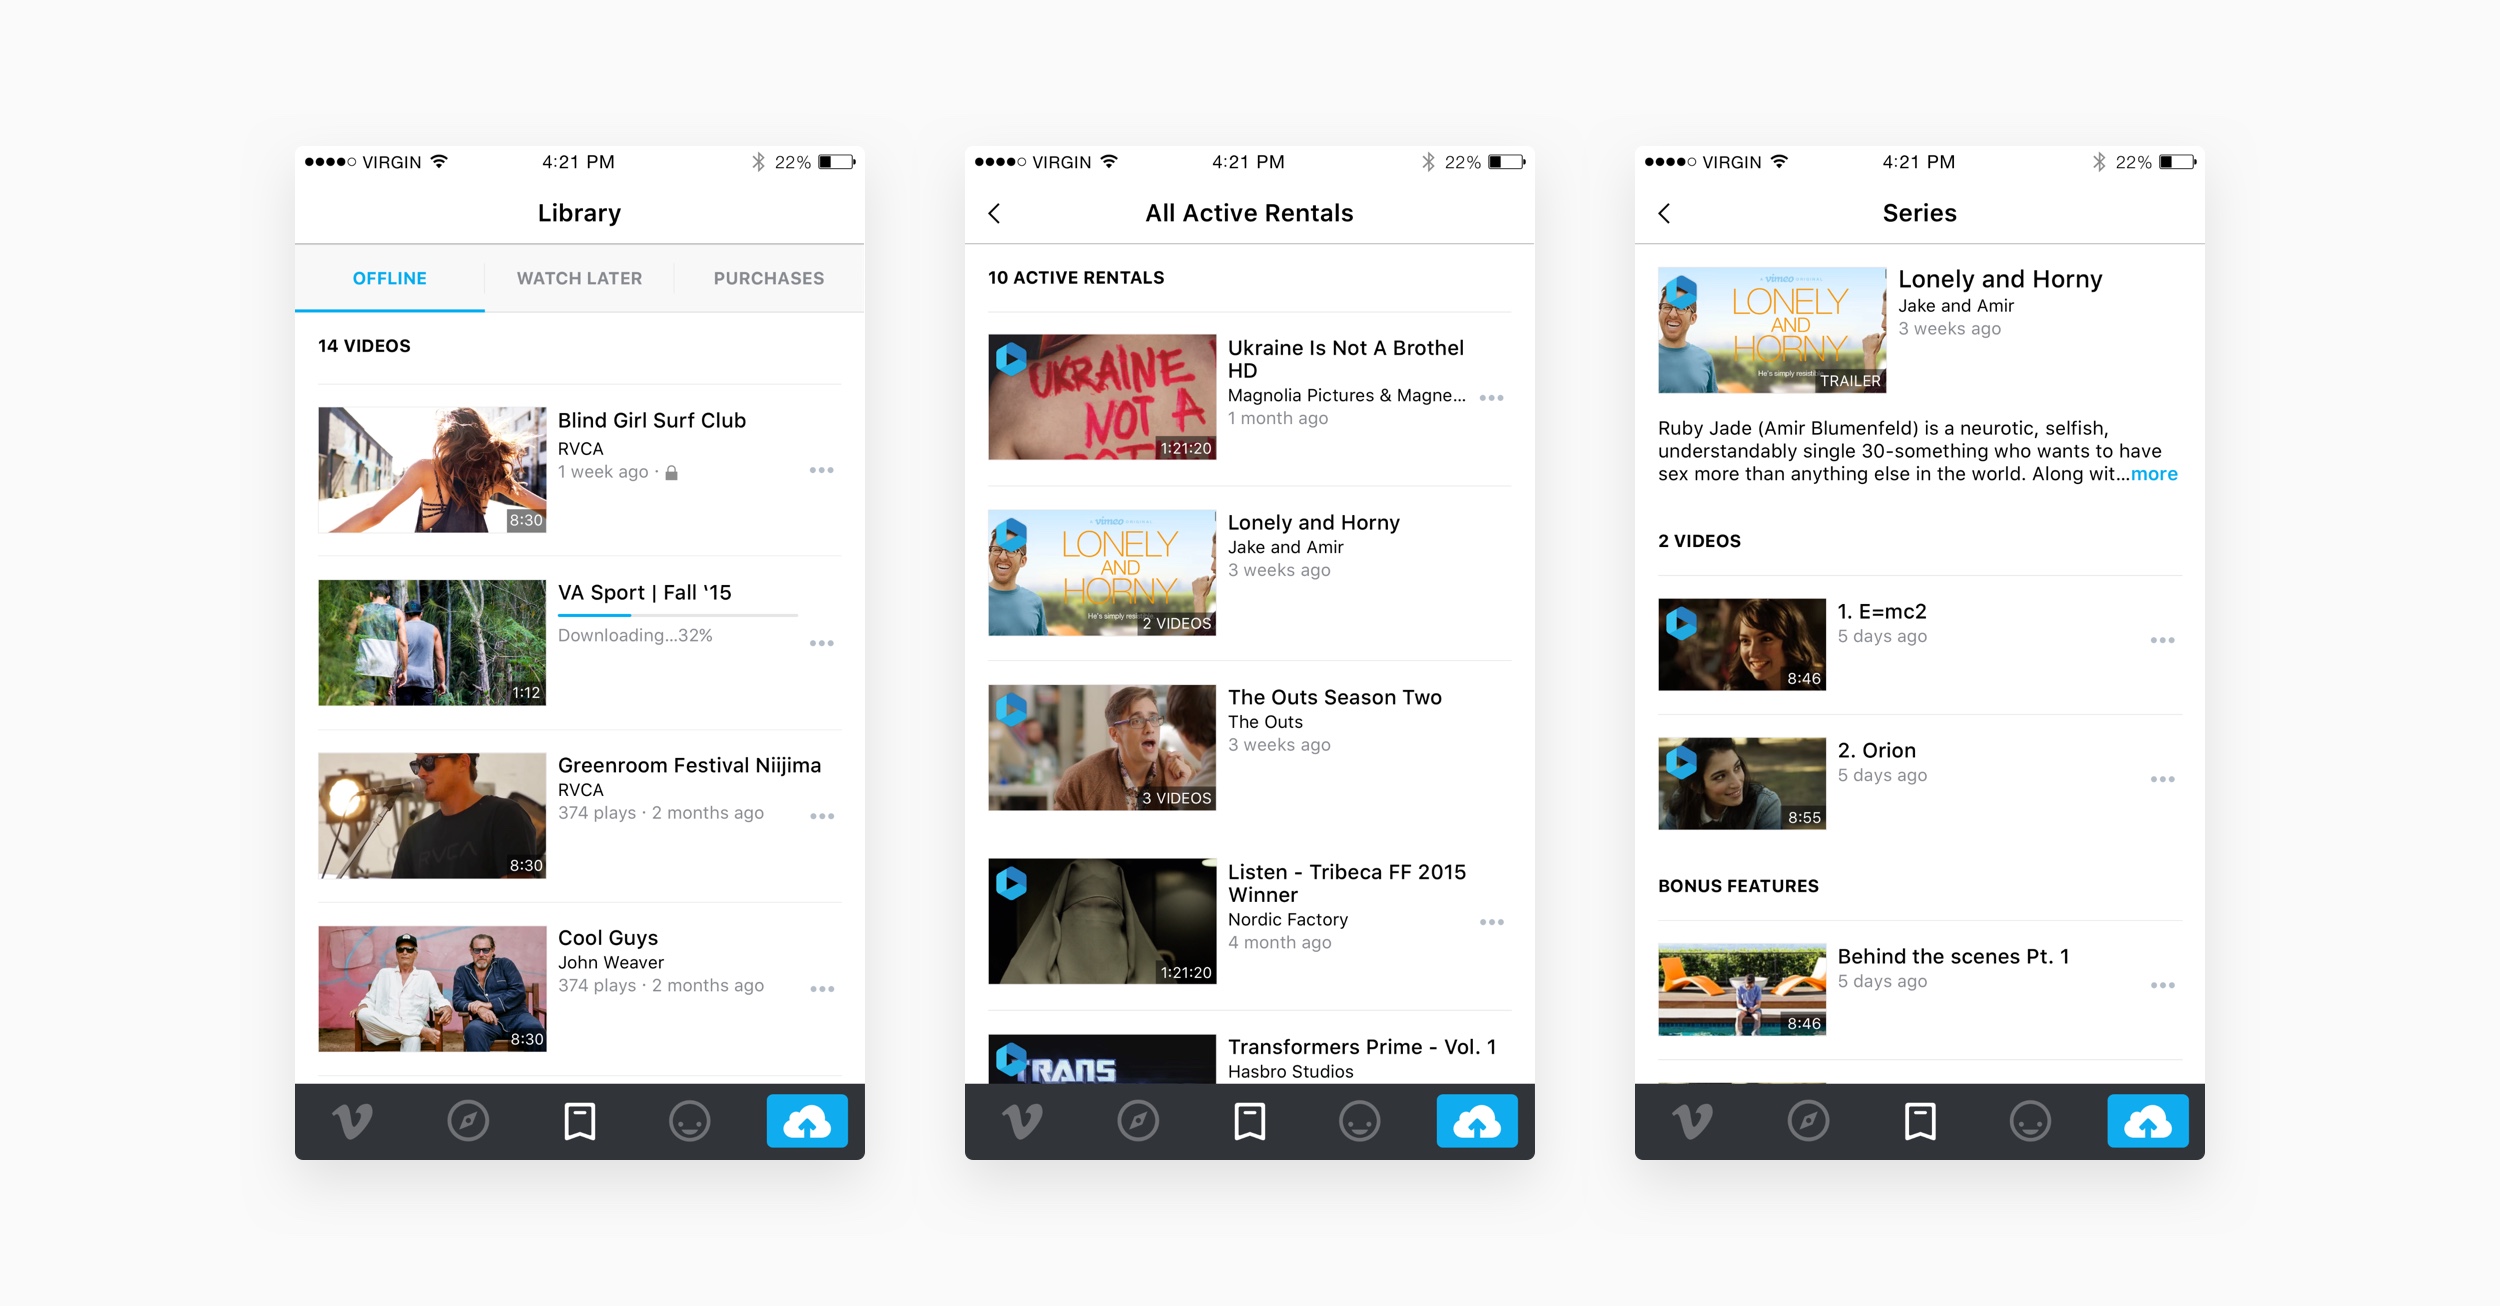Viewport: 2500px width, 1306px height.
Task: Tap smiley profile icon in All Active Rentals screen
Action: click(1360, 1121)
